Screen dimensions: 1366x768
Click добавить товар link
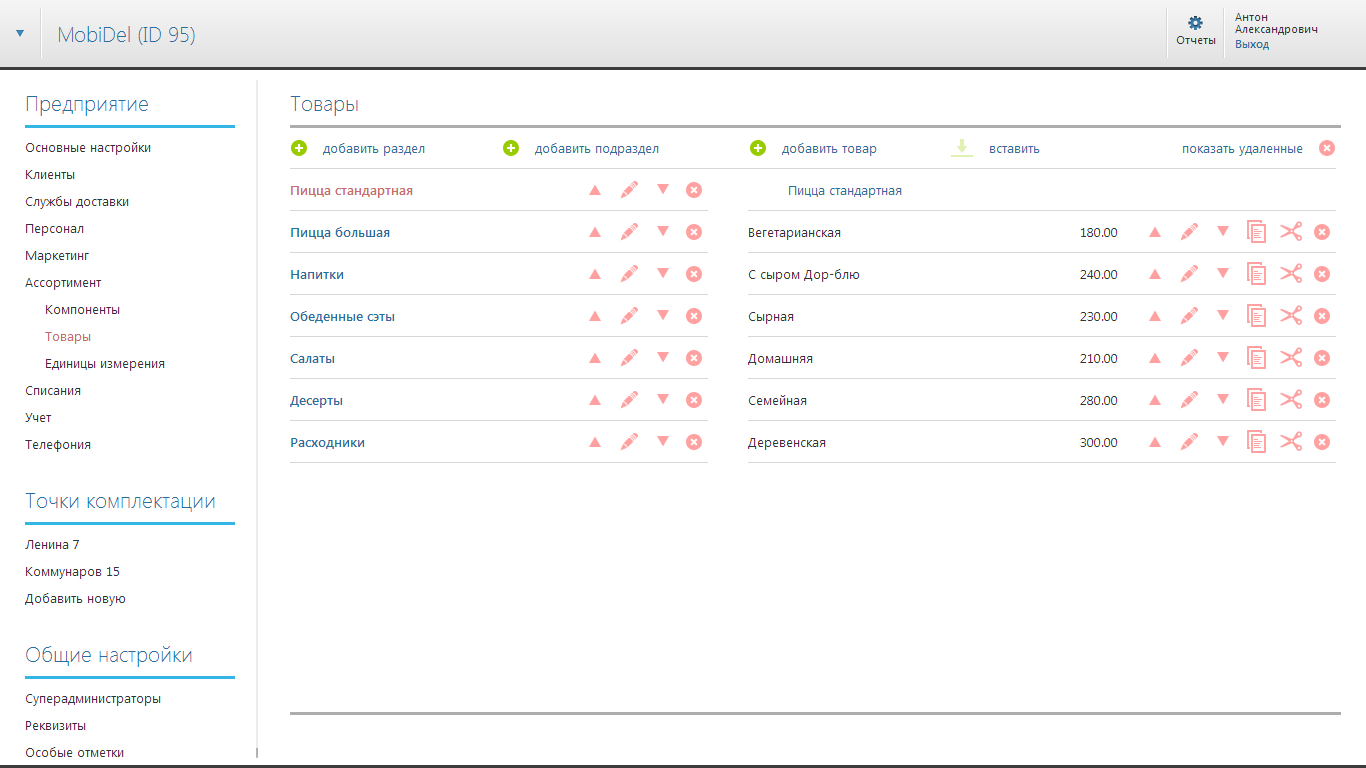click(x=829, y=149)
